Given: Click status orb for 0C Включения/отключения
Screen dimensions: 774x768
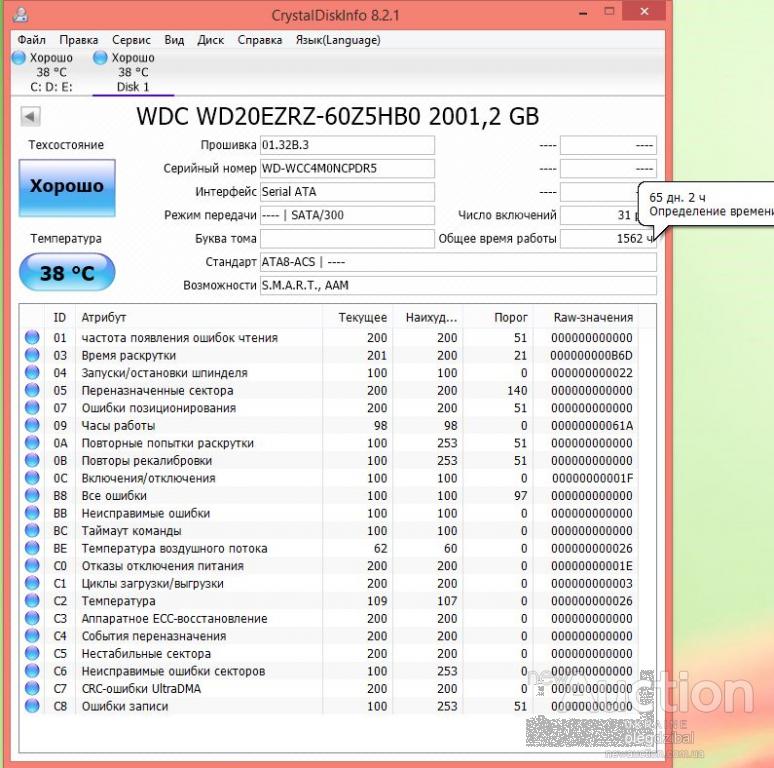Looking at the screenshot, I should tap(32, 478).
